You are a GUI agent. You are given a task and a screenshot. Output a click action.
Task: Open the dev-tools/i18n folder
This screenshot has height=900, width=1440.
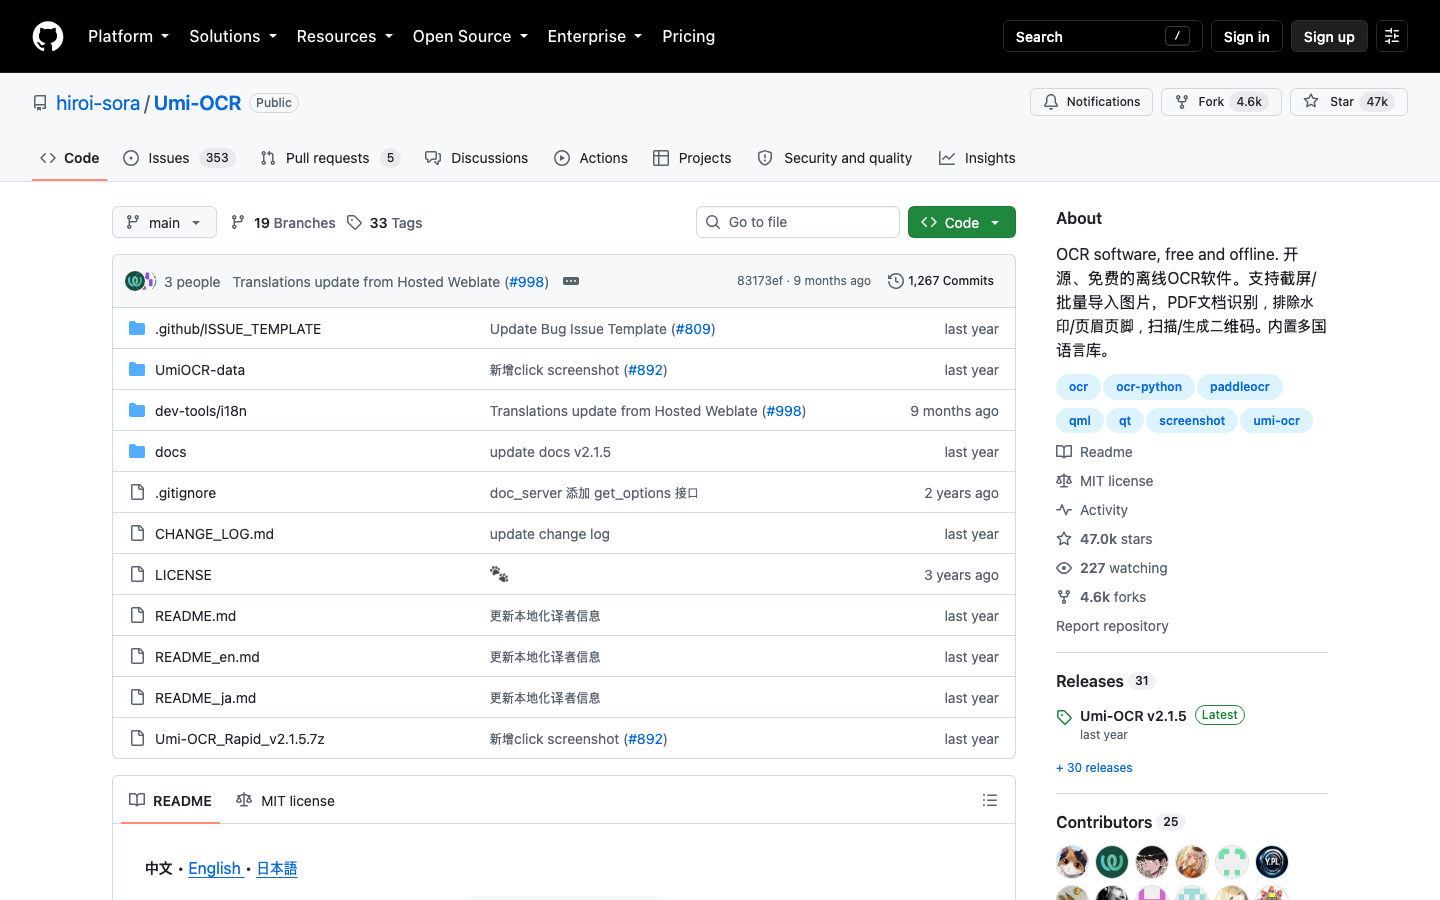[x=201, y=411]
